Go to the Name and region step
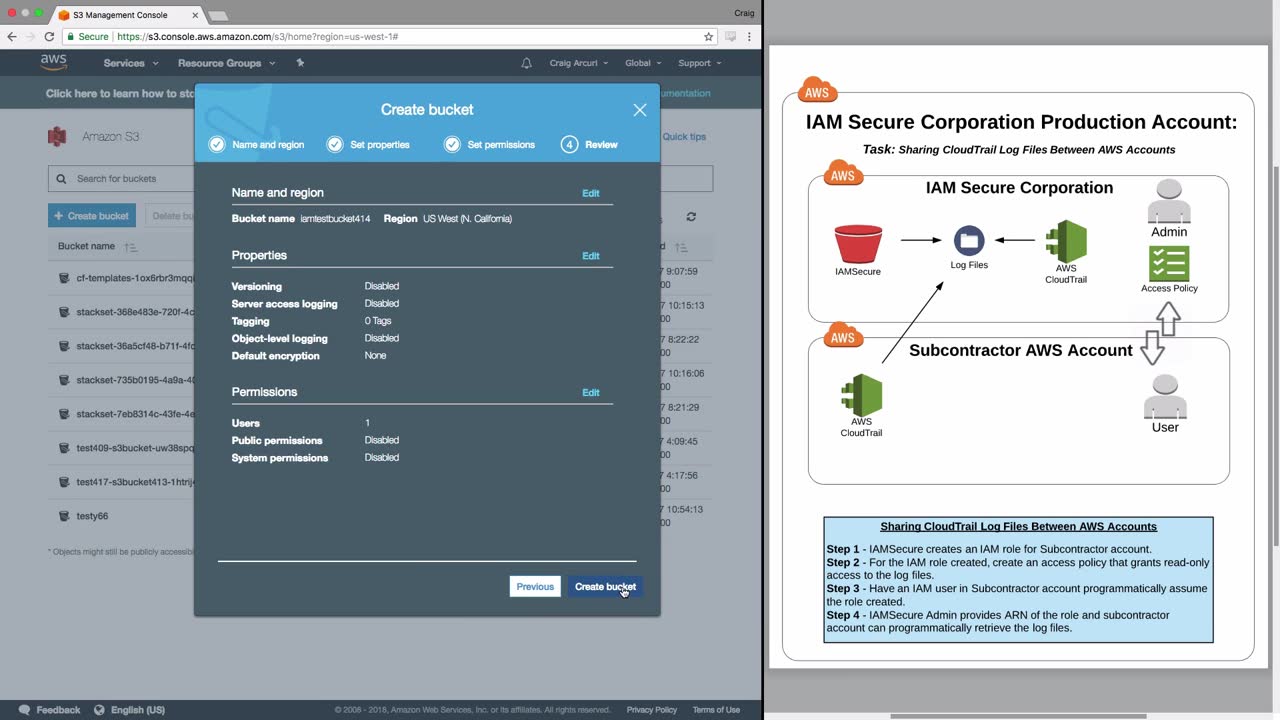Screen dimensions: 1280x720 (257, 145)
